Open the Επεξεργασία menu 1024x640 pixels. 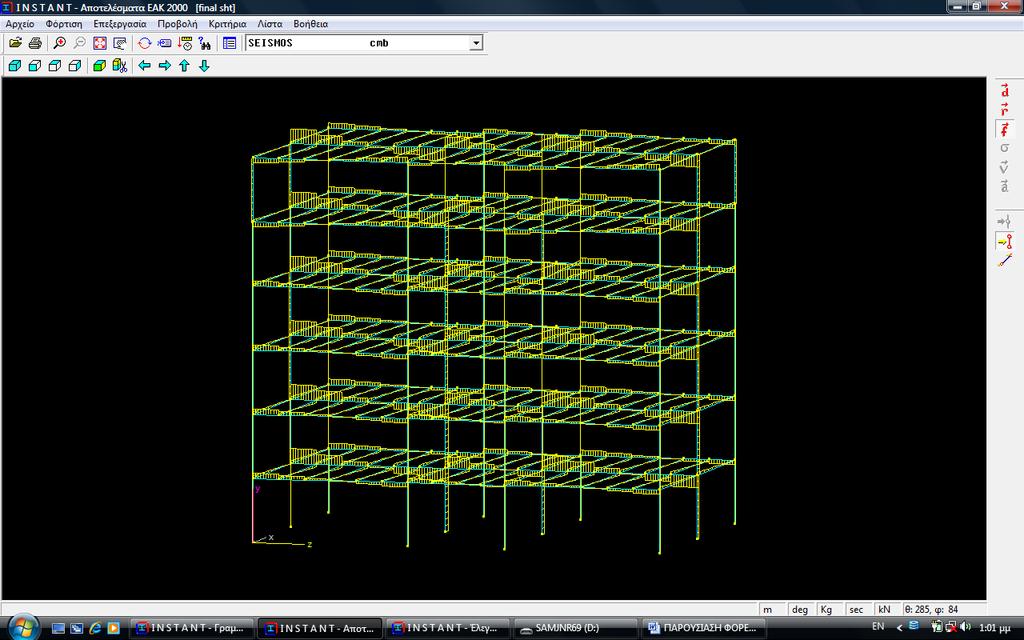click(120, 24)
